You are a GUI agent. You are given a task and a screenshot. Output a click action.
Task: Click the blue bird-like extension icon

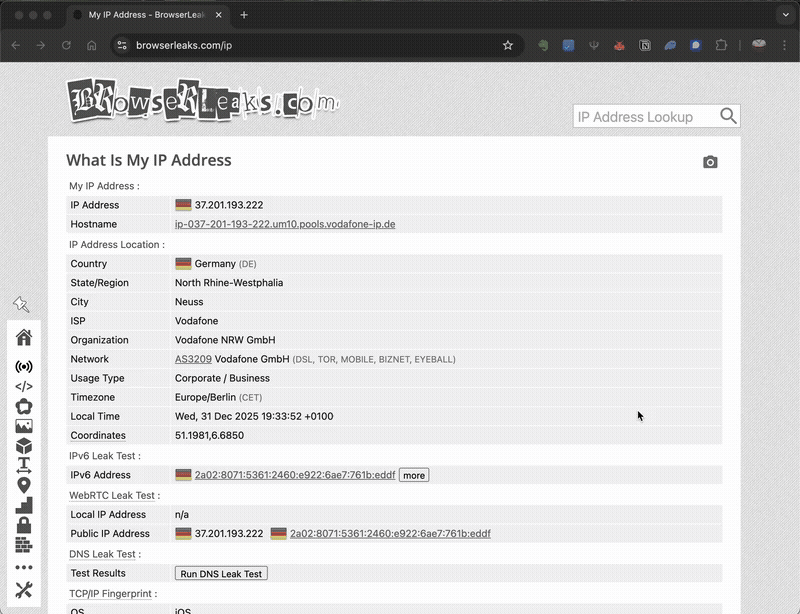(x=670, y=45)
